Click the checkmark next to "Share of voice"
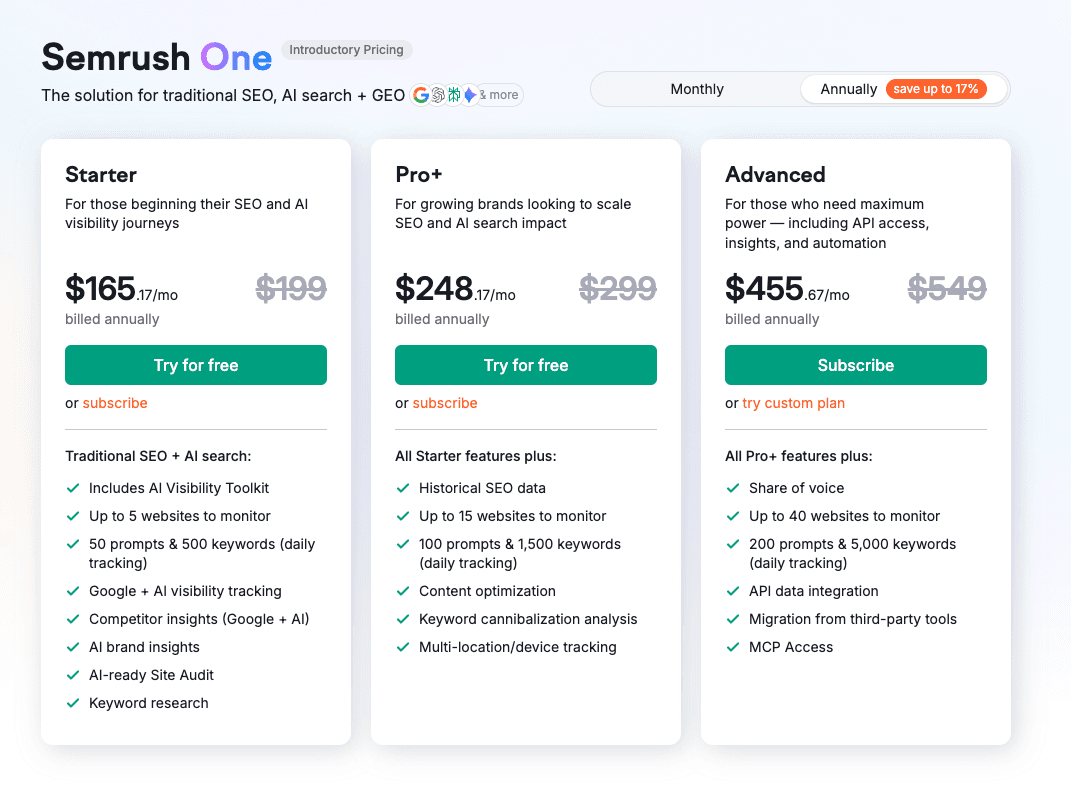 (x=732, y=488)
